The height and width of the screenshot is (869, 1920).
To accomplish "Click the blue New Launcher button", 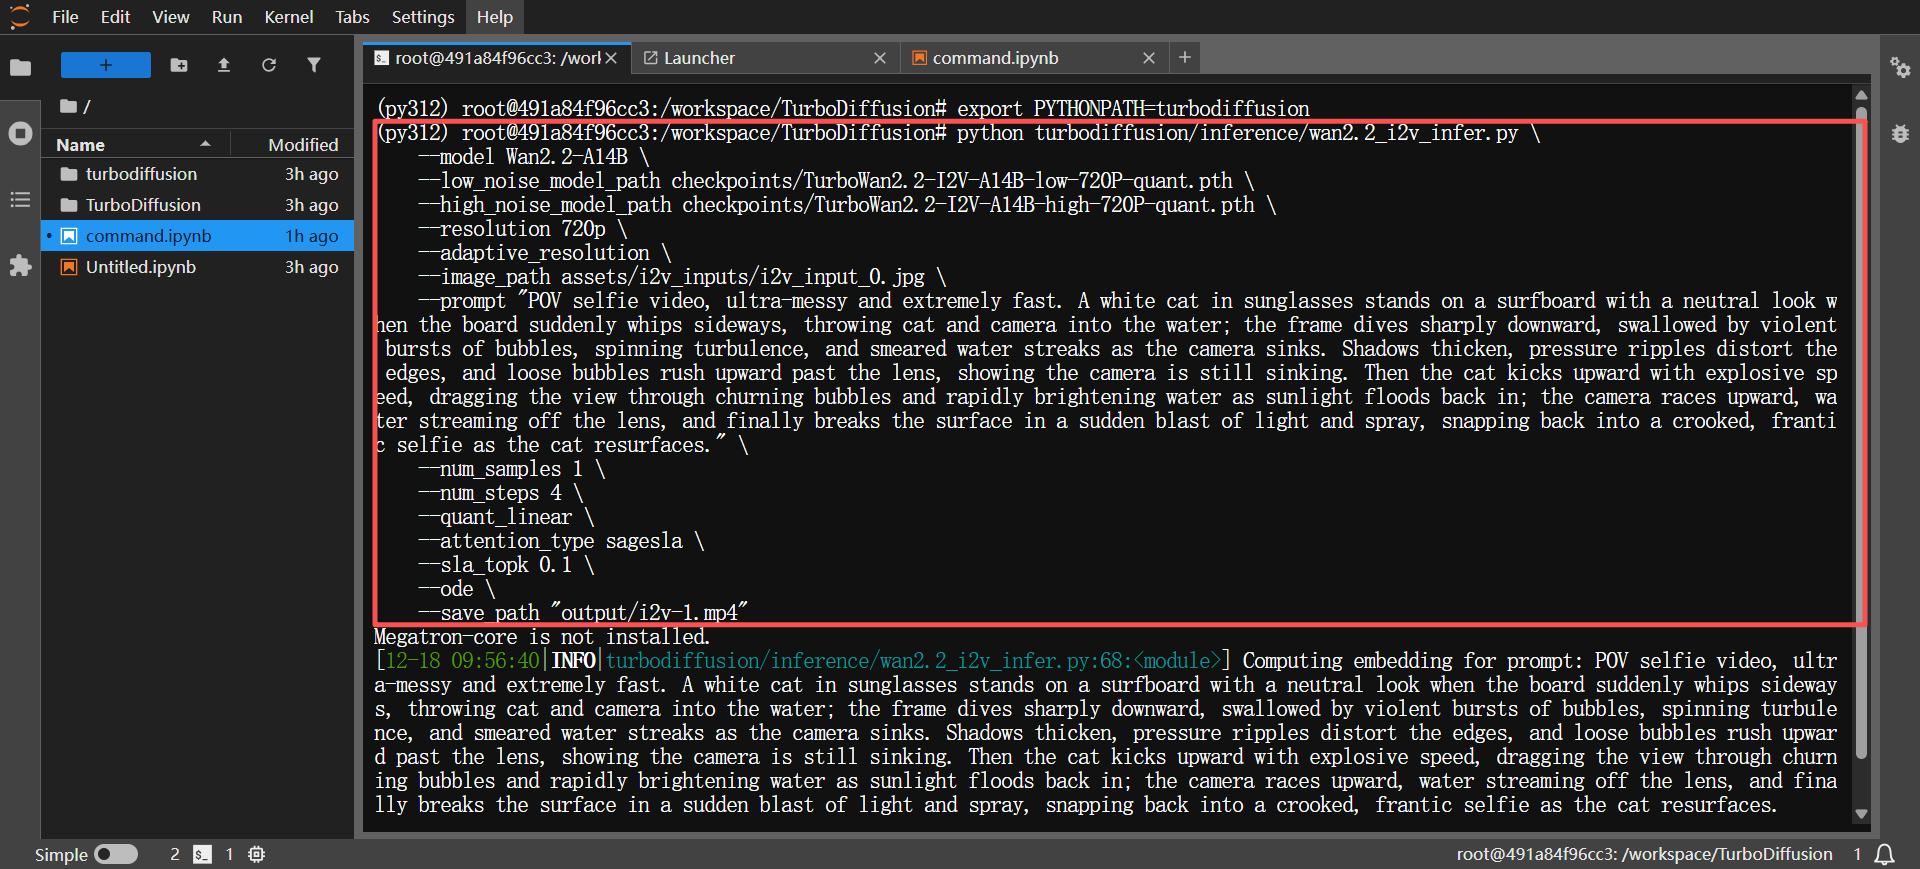I will 105,65.
